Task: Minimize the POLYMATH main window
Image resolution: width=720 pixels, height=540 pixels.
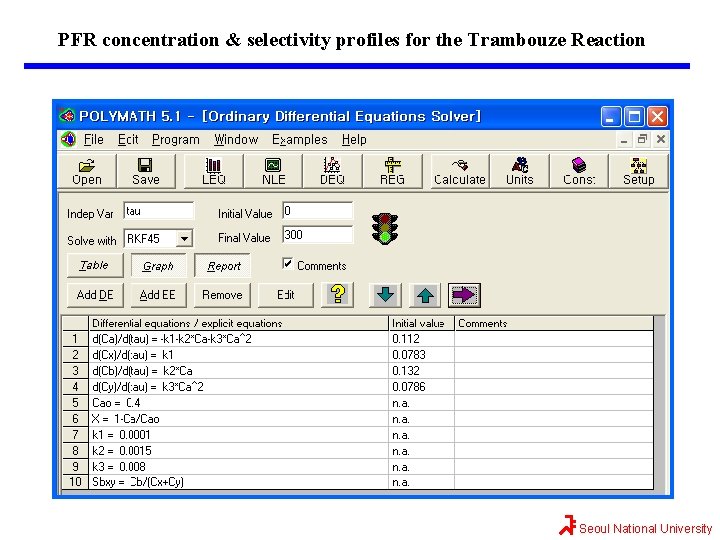Action: [x=611, y=117]
